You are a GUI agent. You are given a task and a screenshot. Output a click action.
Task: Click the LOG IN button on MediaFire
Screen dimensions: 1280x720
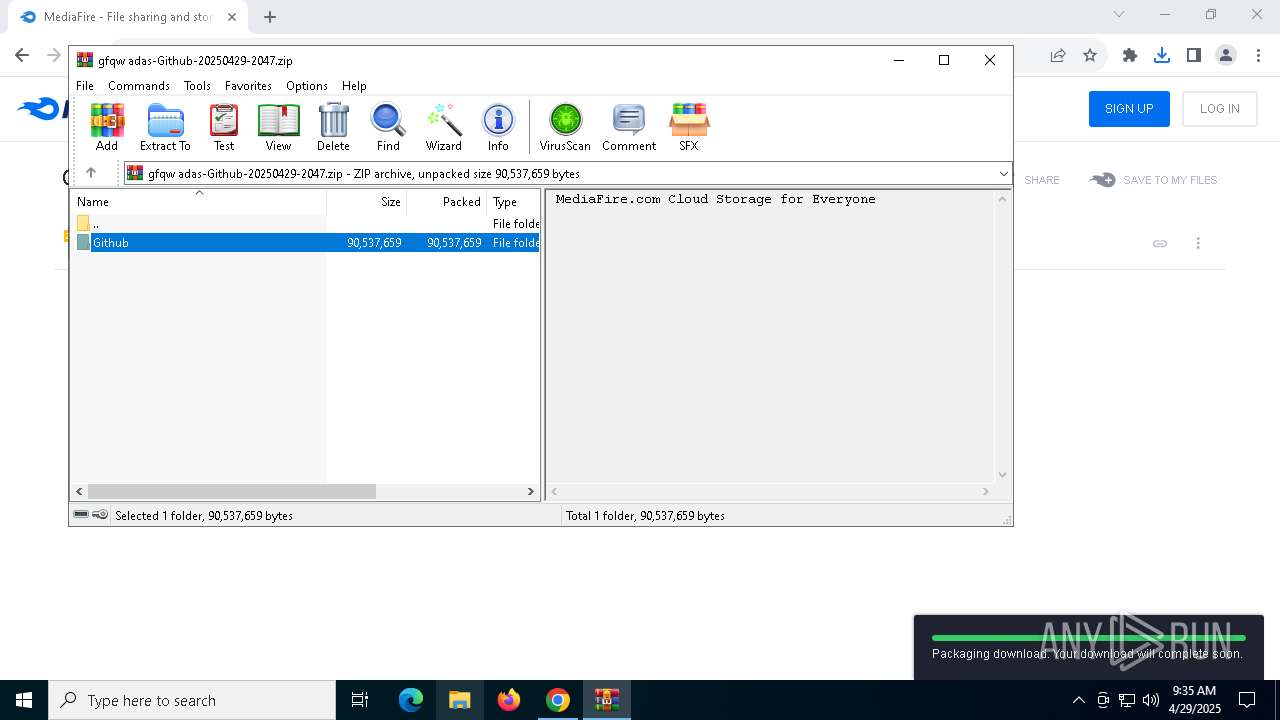1220,109
